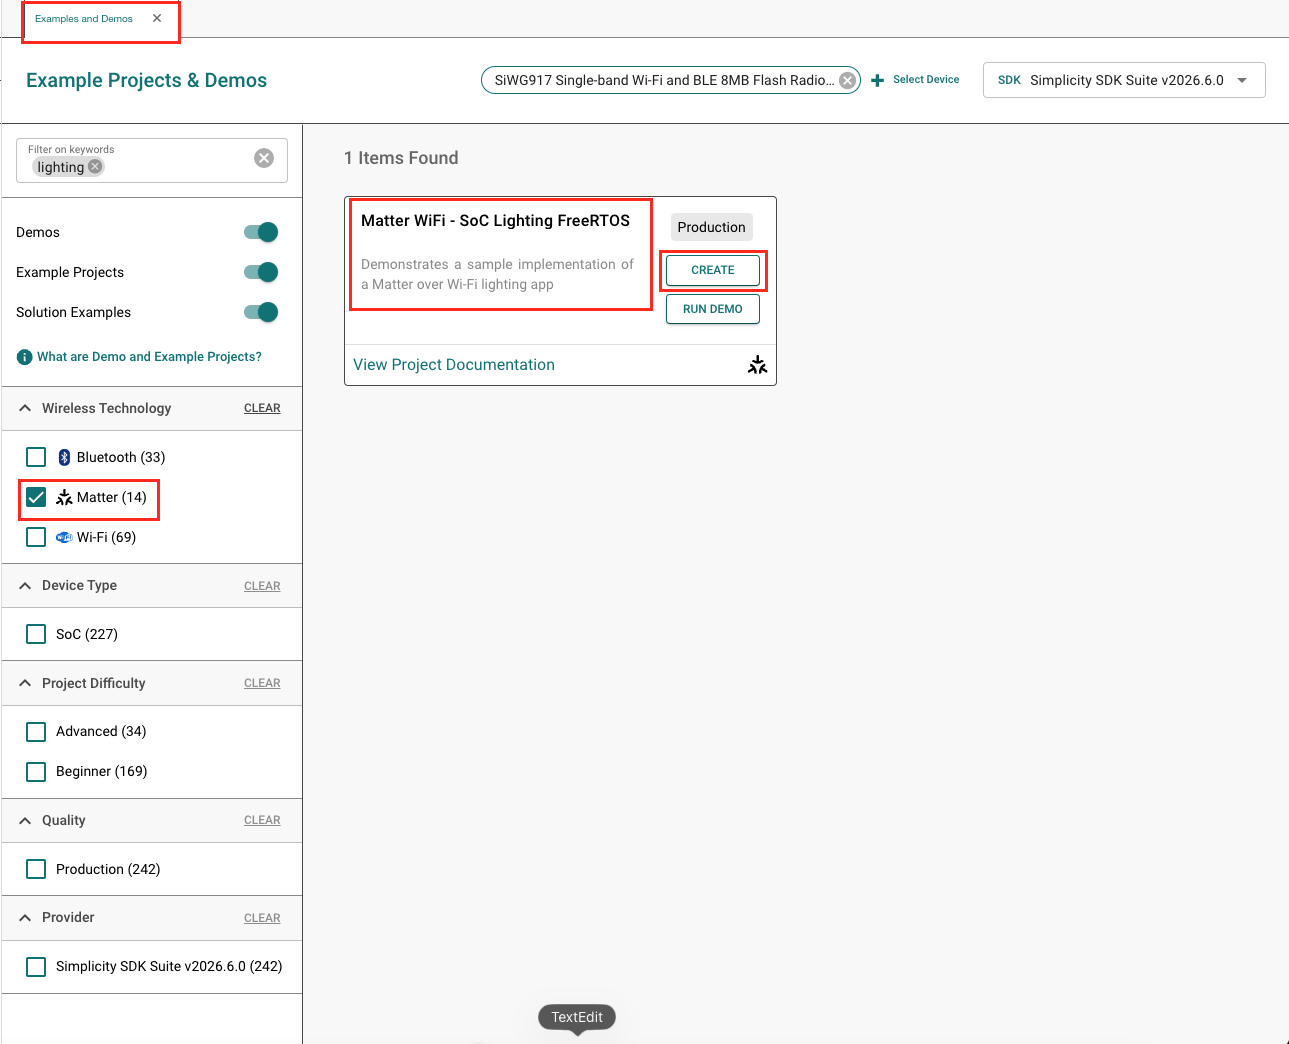The height and width of the screenshot is (1044, 1289).
Task: Click the info icon next to demo help
Action: pyautogui.click(x=25, y=357)
